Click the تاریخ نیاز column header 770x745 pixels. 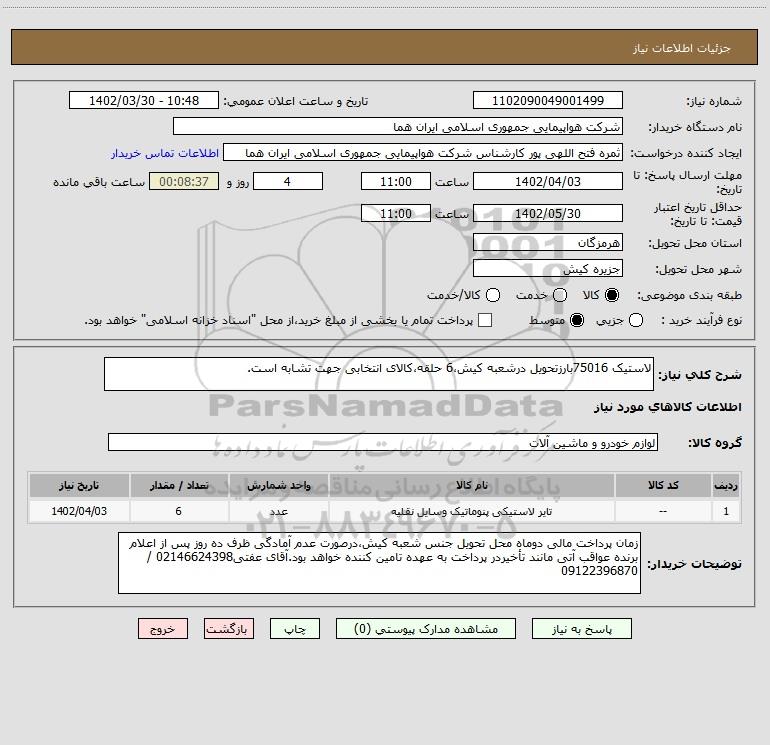click(x=79, y=485)
